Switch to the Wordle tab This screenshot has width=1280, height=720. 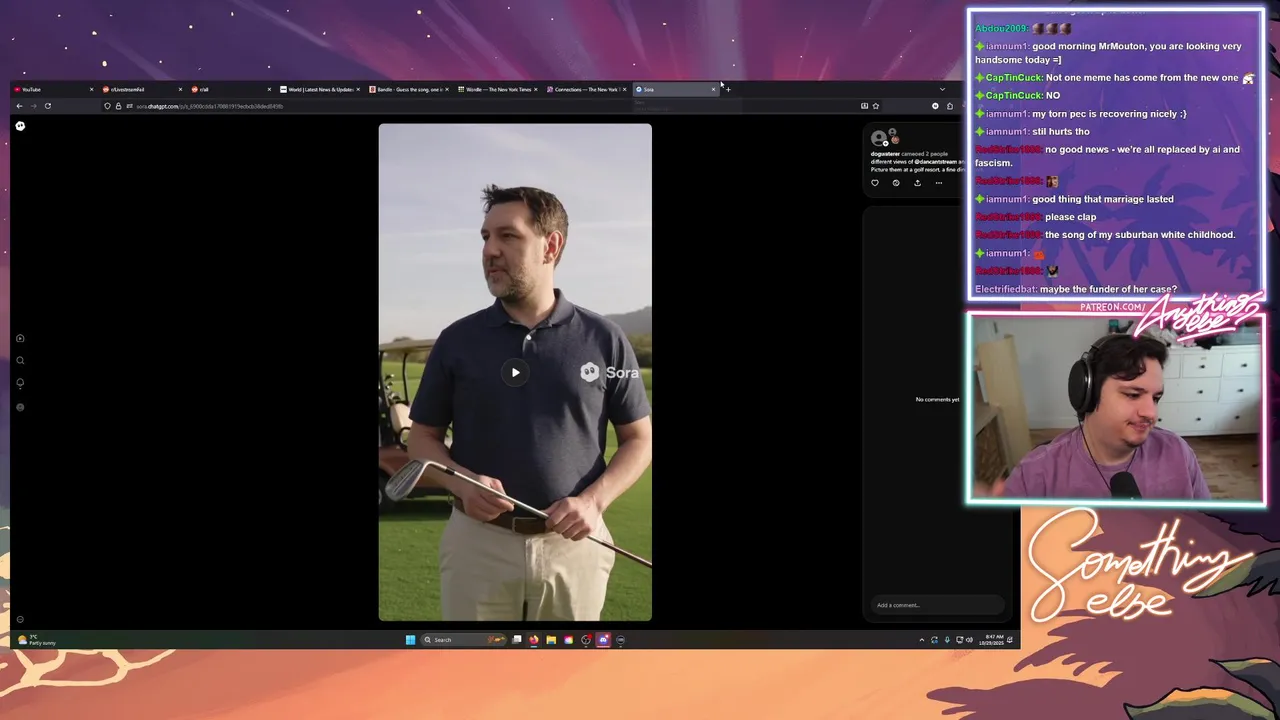[499, 89]
